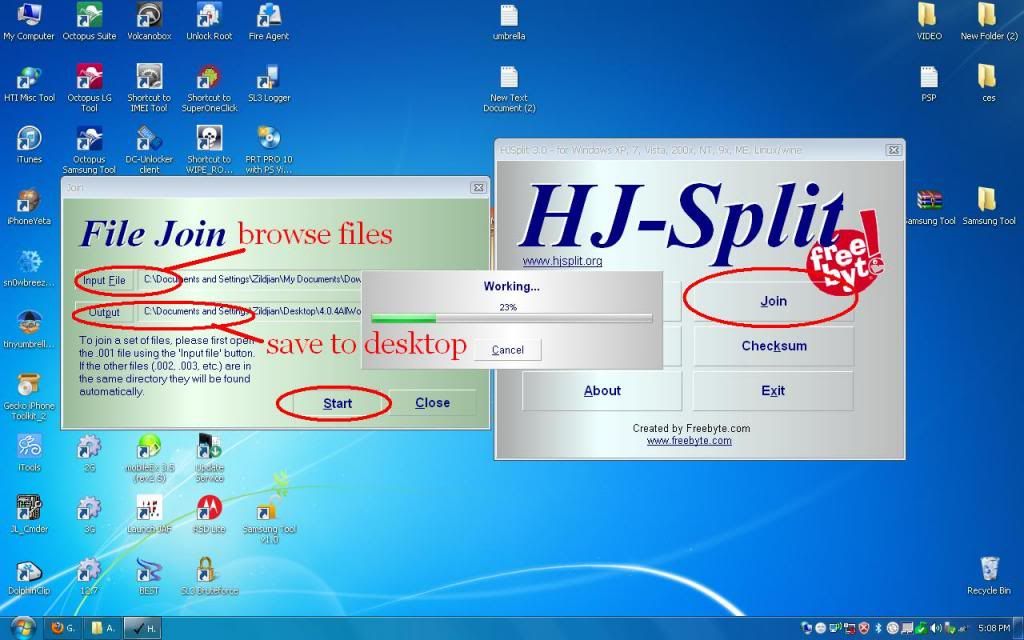Click the output path text field
This screenshot has height=640, width=1024.
[x=250, y=312]
